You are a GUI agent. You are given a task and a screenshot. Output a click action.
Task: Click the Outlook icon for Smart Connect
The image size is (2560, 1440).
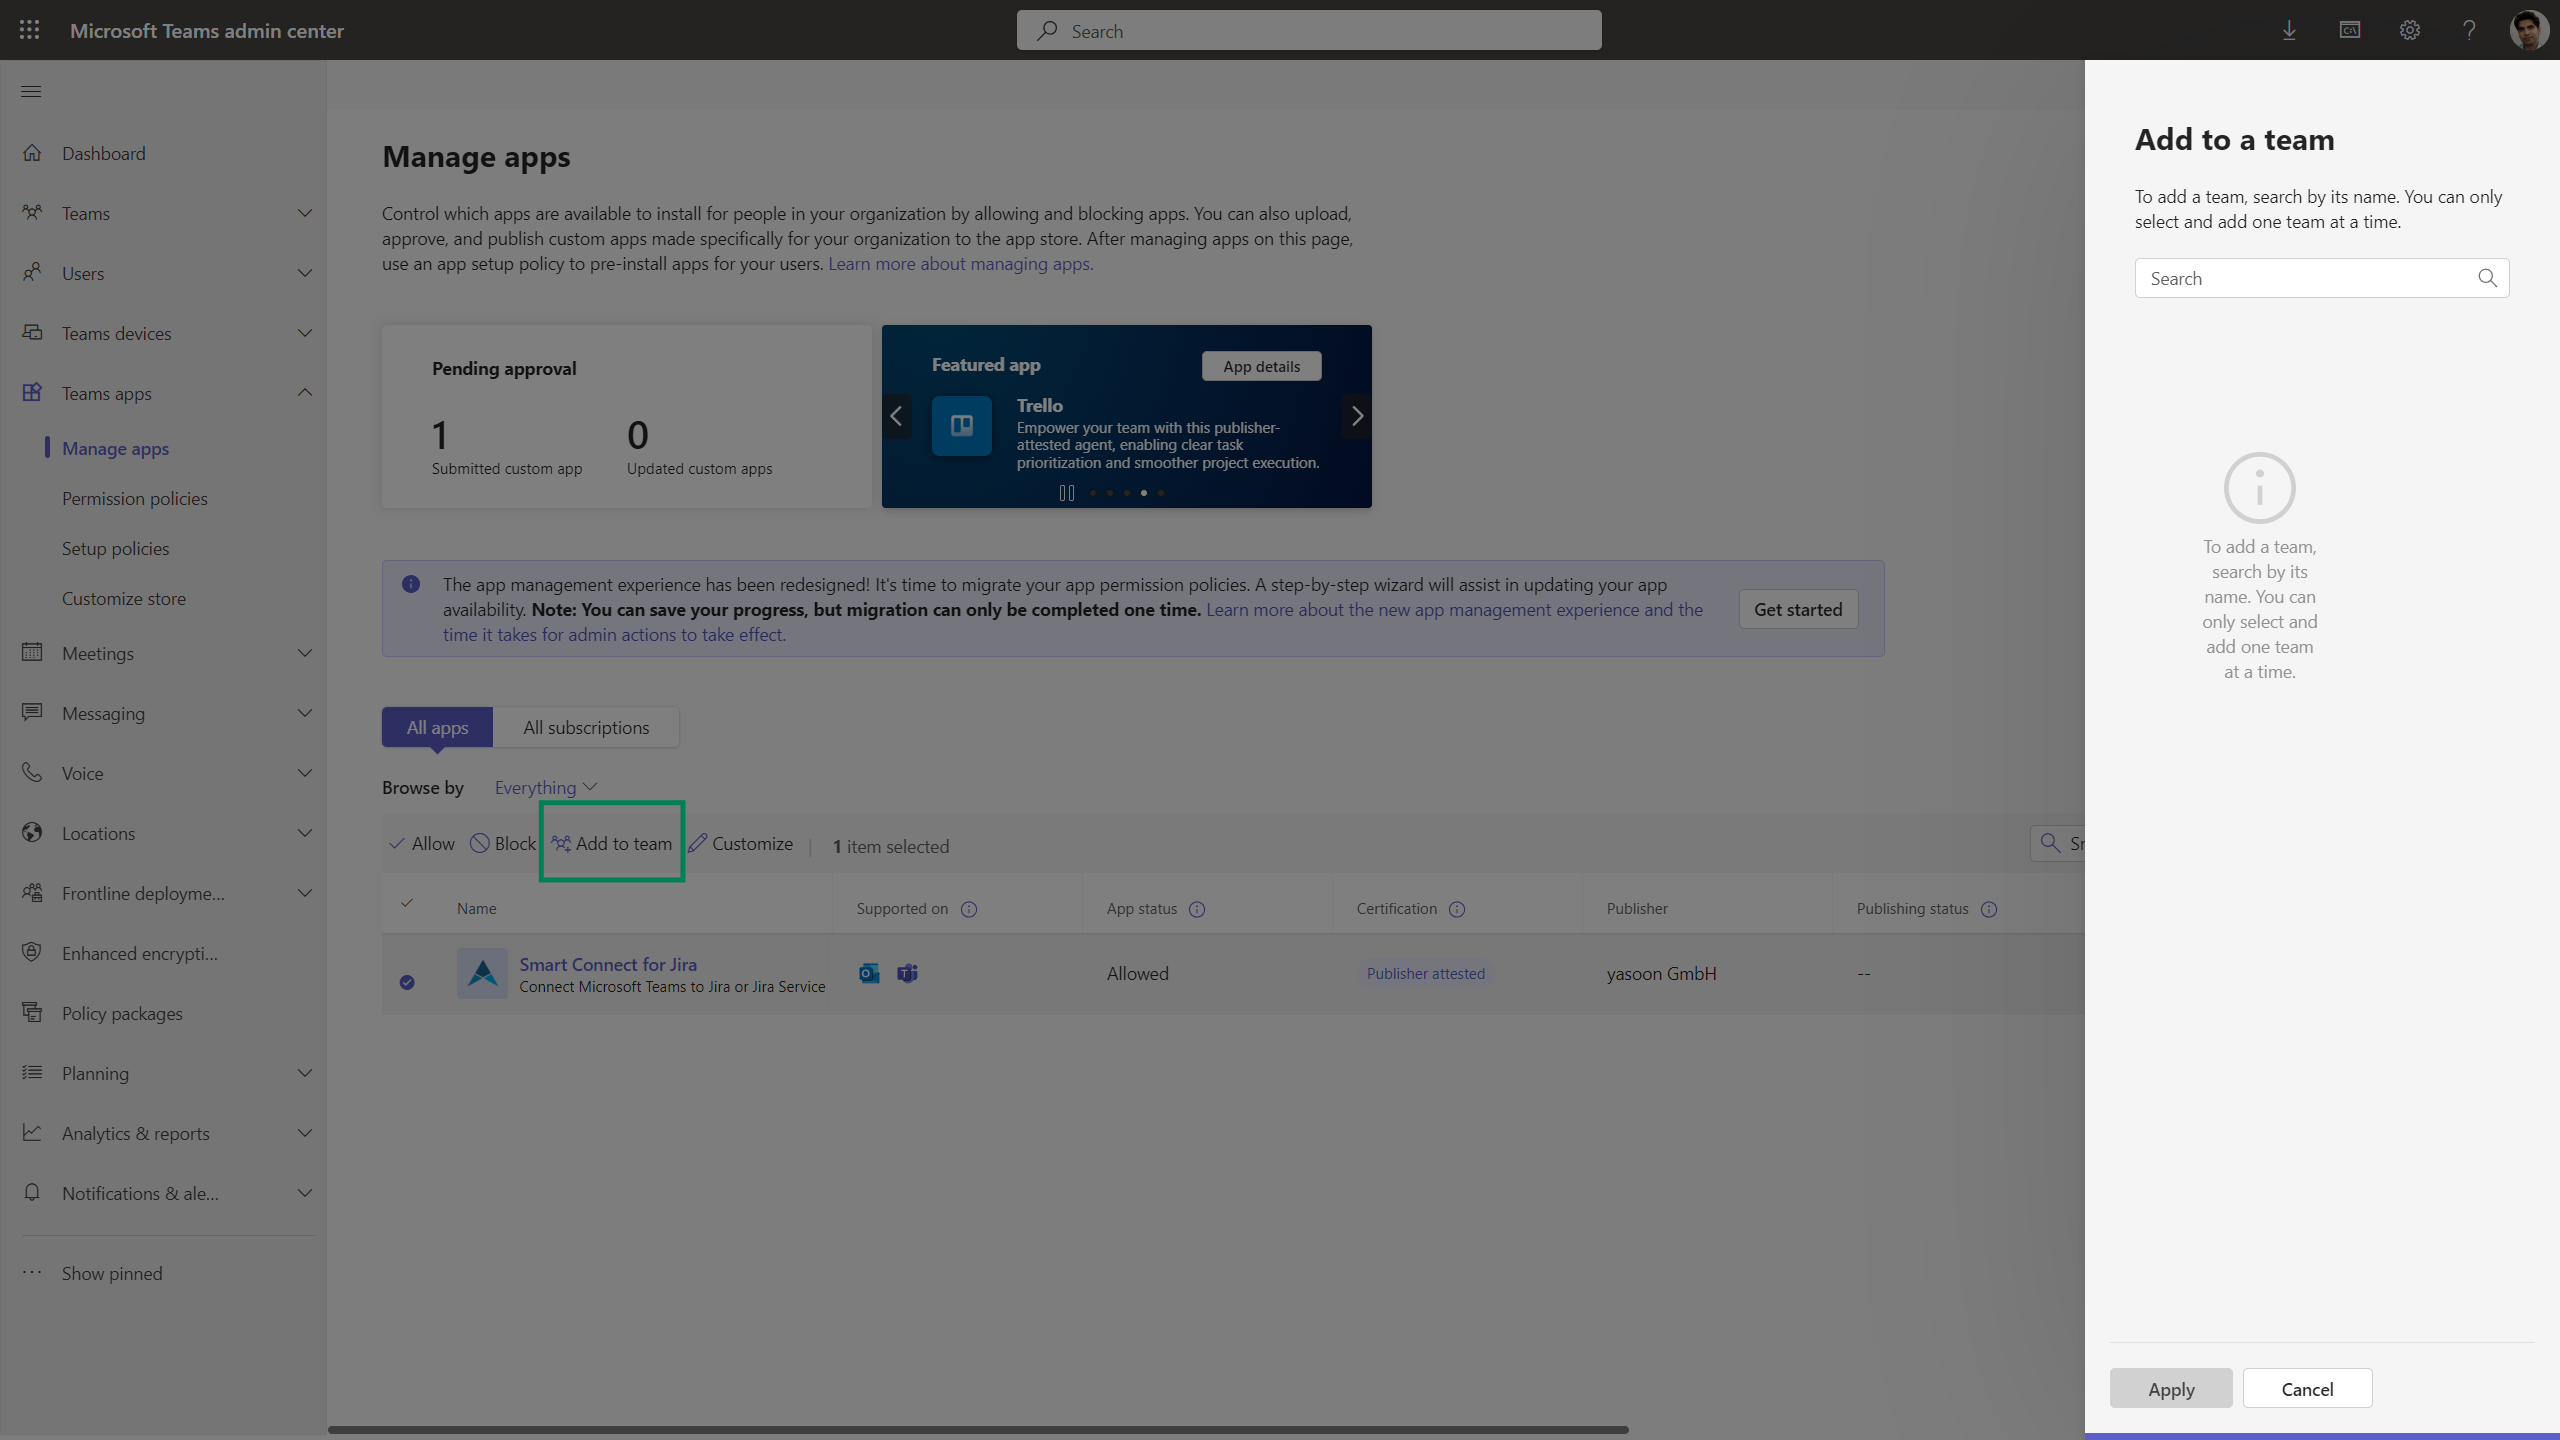(x=868, y=972)
